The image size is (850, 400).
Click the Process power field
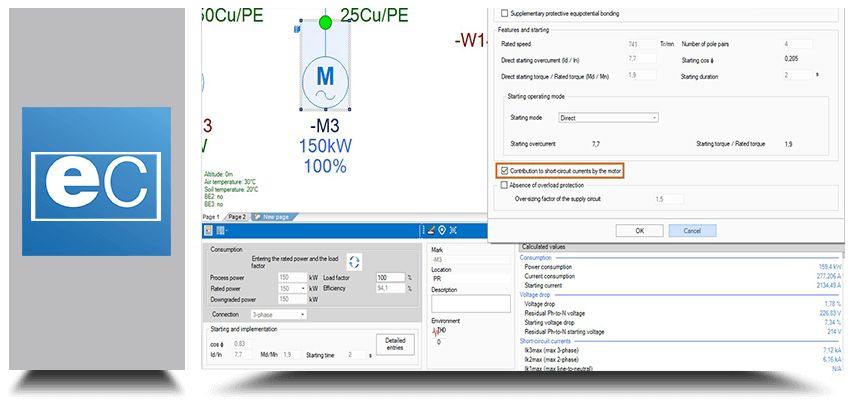tap(292, 278)
